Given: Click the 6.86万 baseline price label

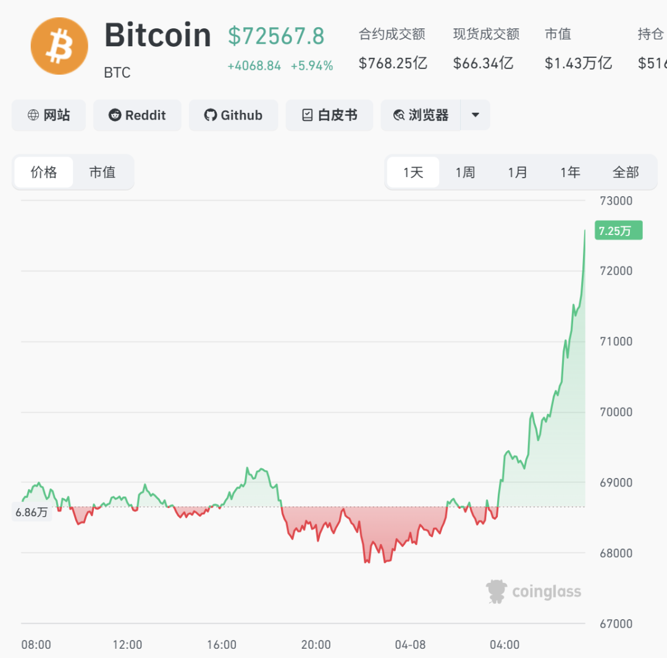Looking at the screenshot, I should tap(31, 512).
